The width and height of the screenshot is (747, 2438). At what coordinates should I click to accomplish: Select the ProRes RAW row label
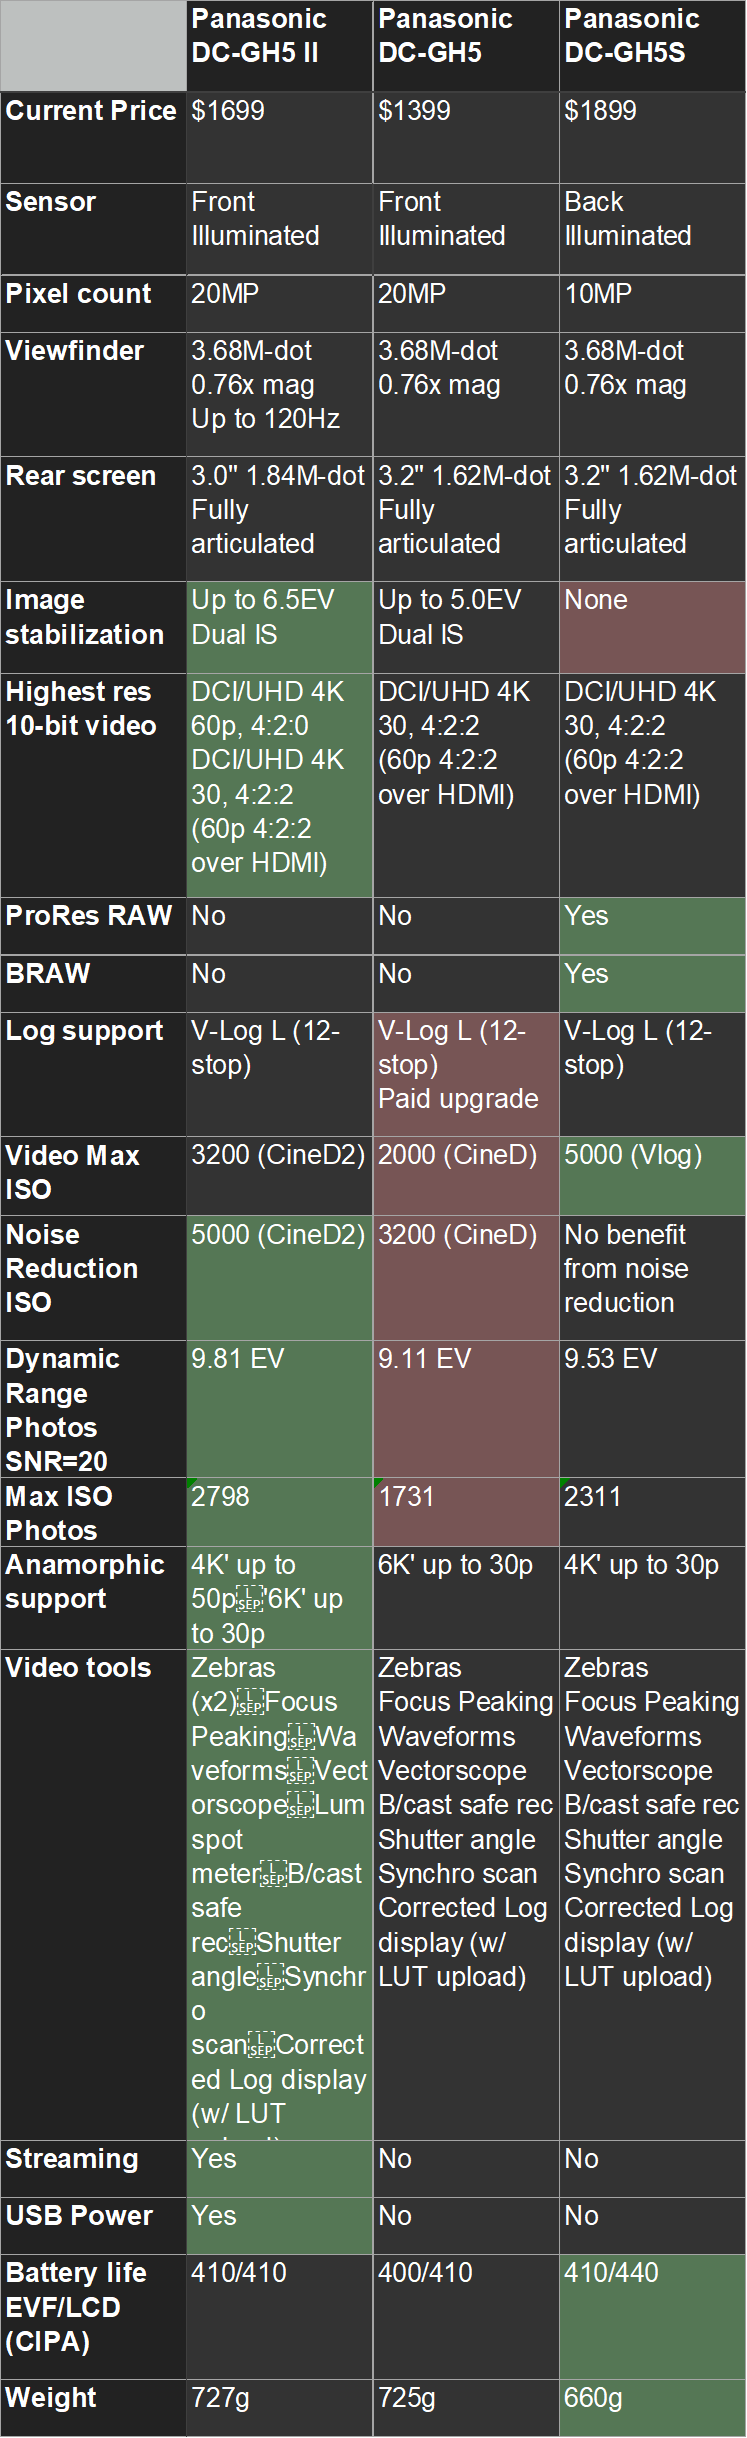click(x=93, y=925)
